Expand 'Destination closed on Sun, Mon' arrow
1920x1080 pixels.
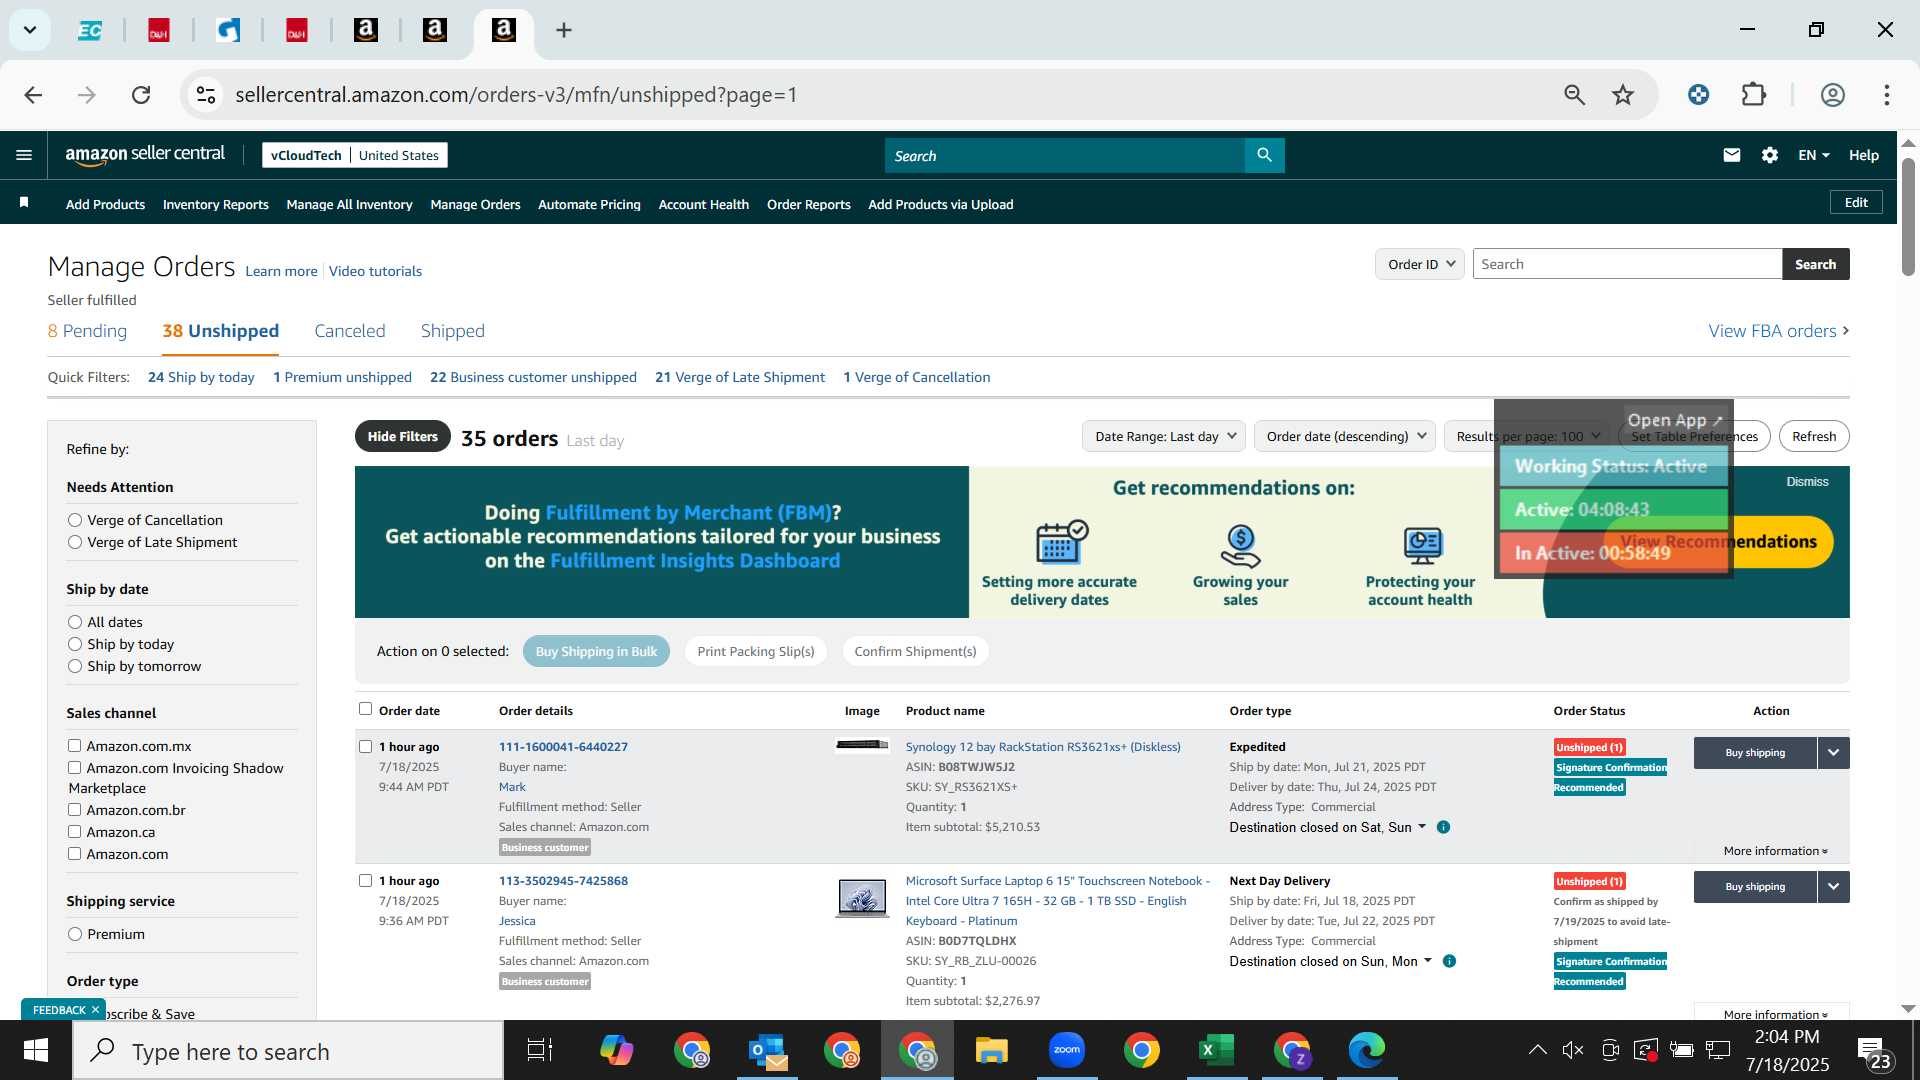point(1427,961)
